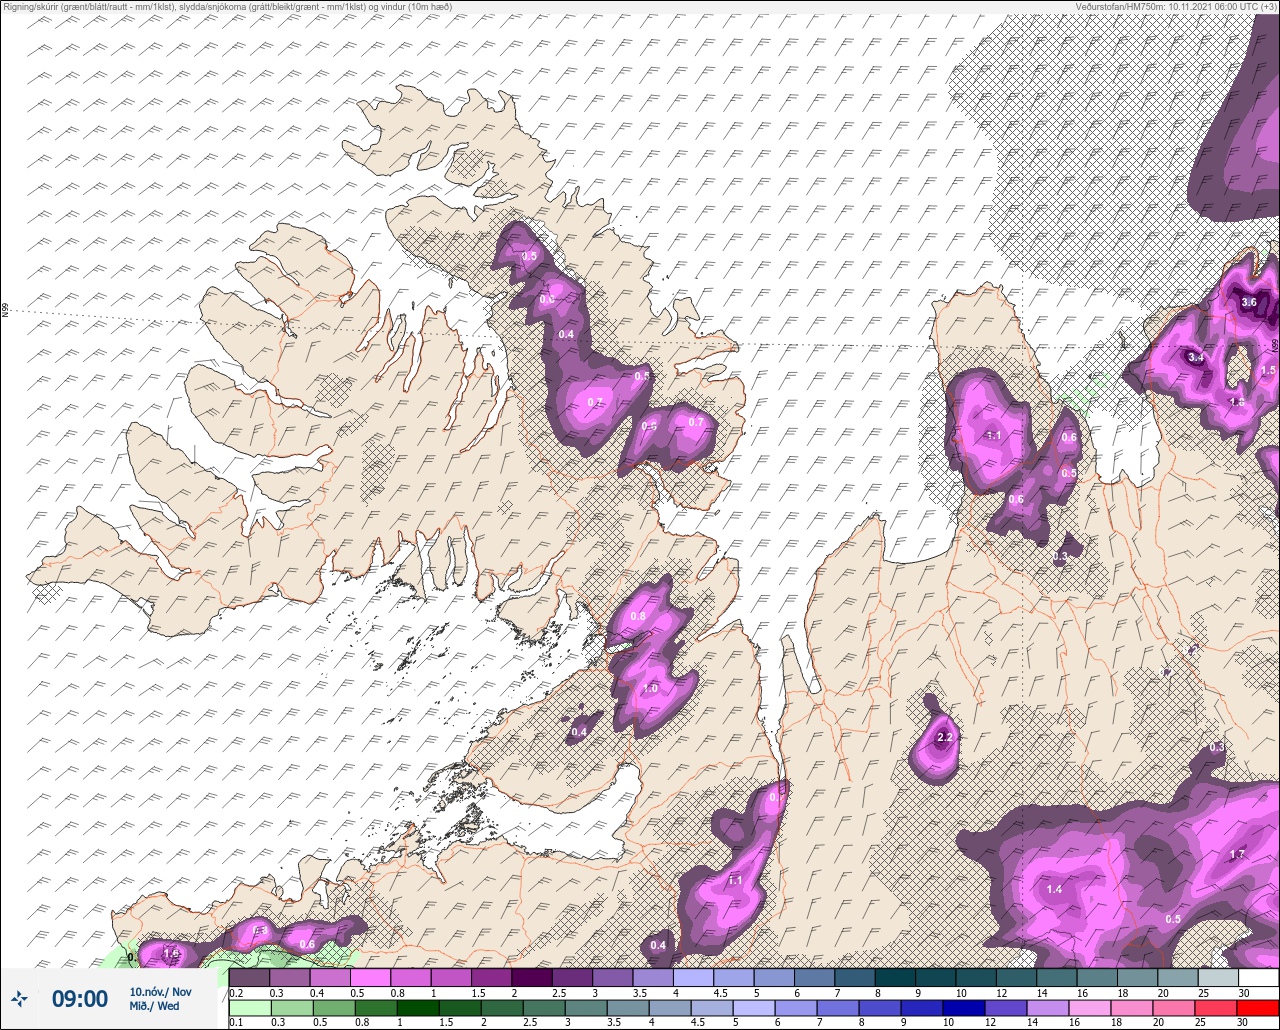Select the upper legend swatch starting at 0.2
Image resolution: width=1280 pixels, height=1030 pixels.
(249, 977)
